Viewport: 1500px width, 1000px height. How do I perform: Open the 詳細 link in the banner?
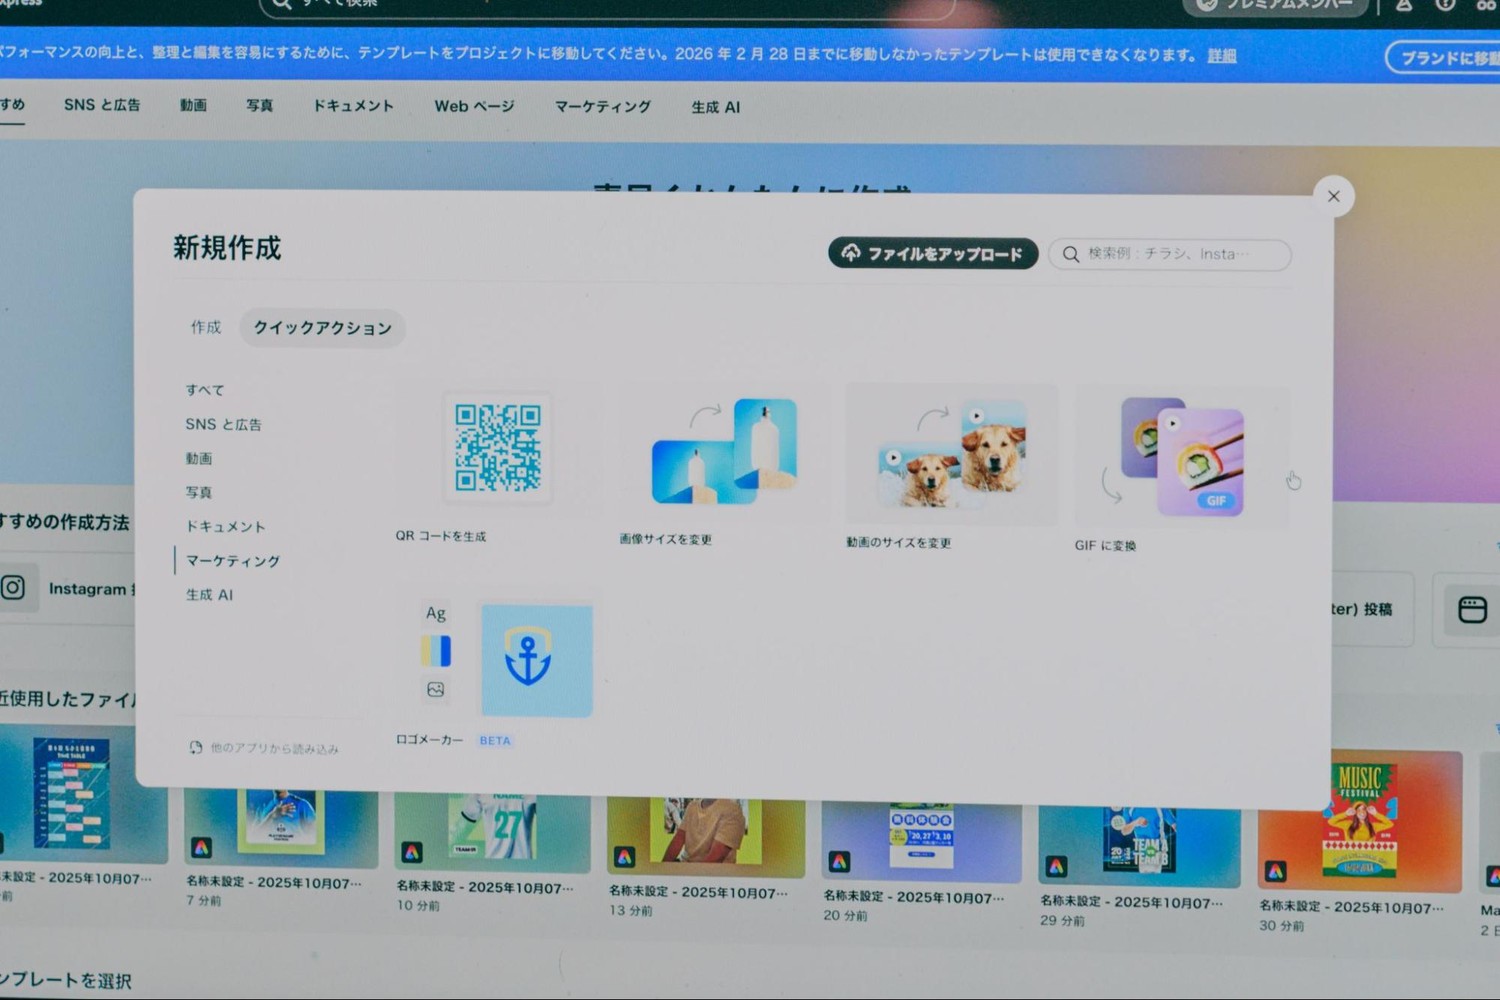coord(1221,56)
